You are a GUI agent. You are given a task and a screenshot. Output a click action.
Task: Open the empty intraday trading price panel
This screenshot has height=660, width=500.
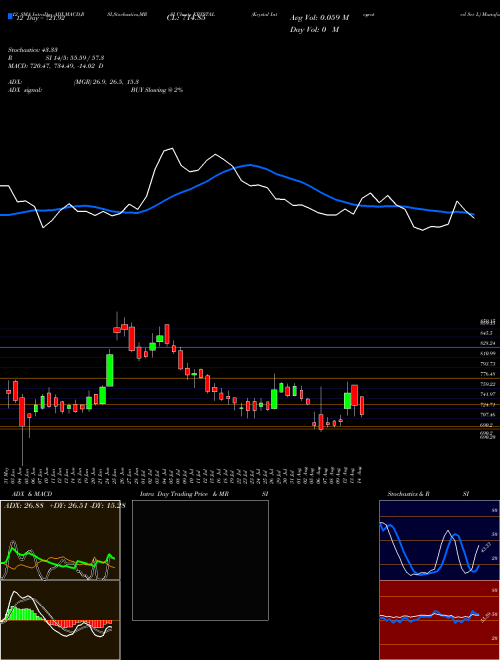tap(200, 560)
